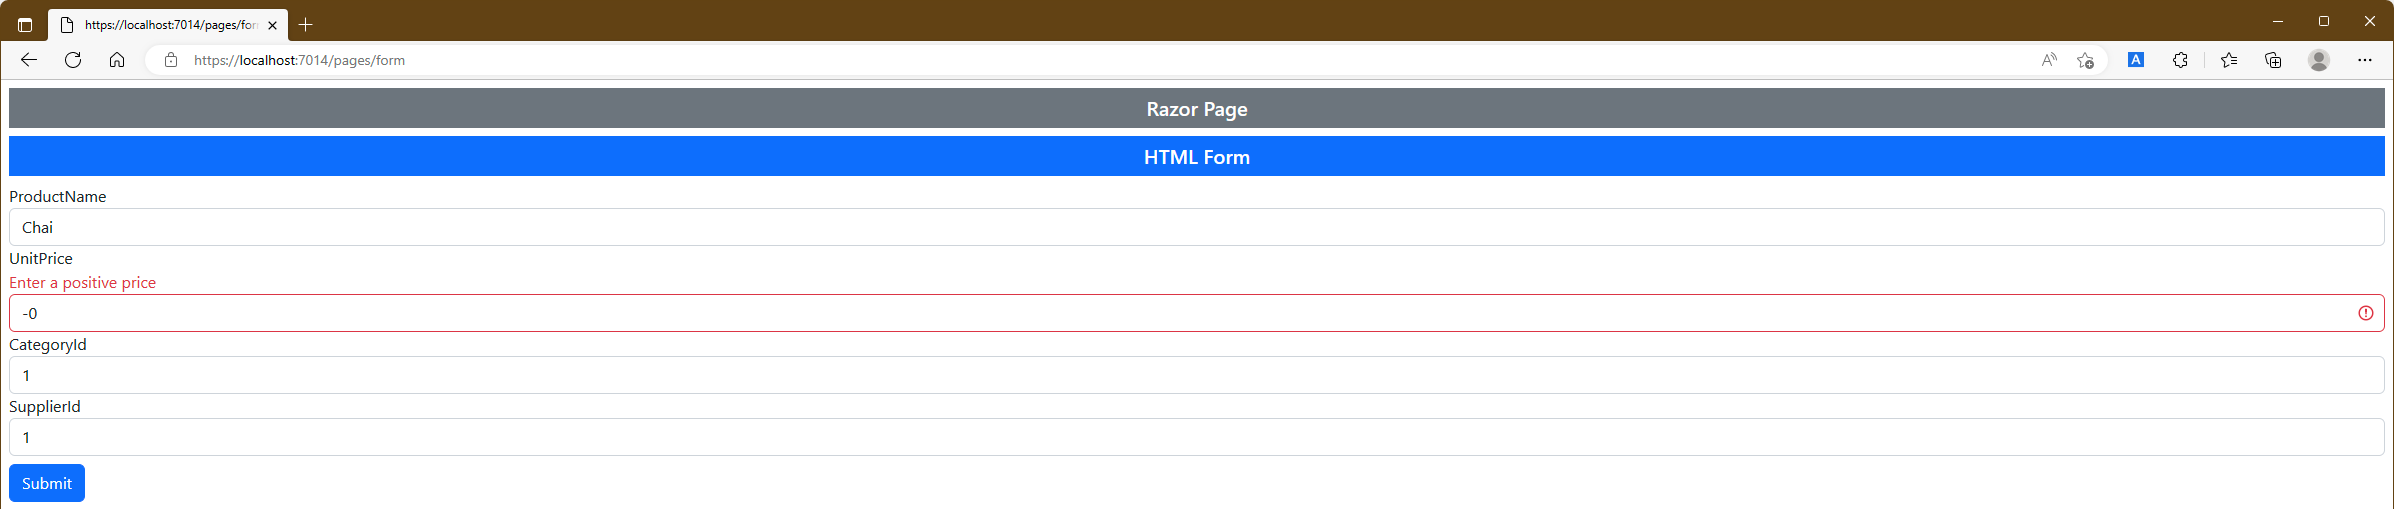Minimize the browser window
2394x509 pixels.
[2278, 21]
